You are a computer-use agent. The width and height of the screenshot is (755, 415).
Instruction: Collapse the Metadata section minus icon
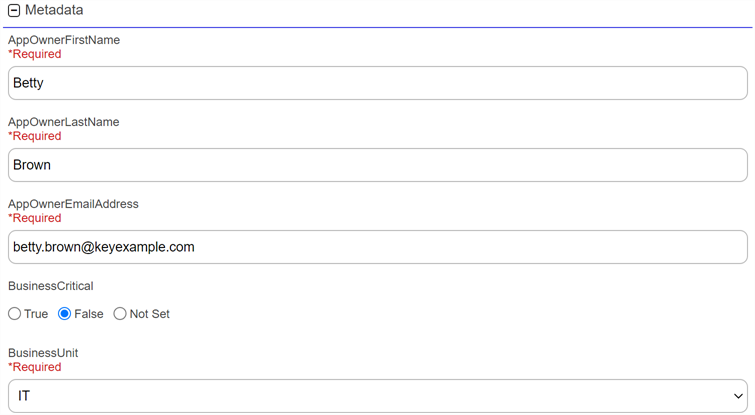(x=14, y=10)
